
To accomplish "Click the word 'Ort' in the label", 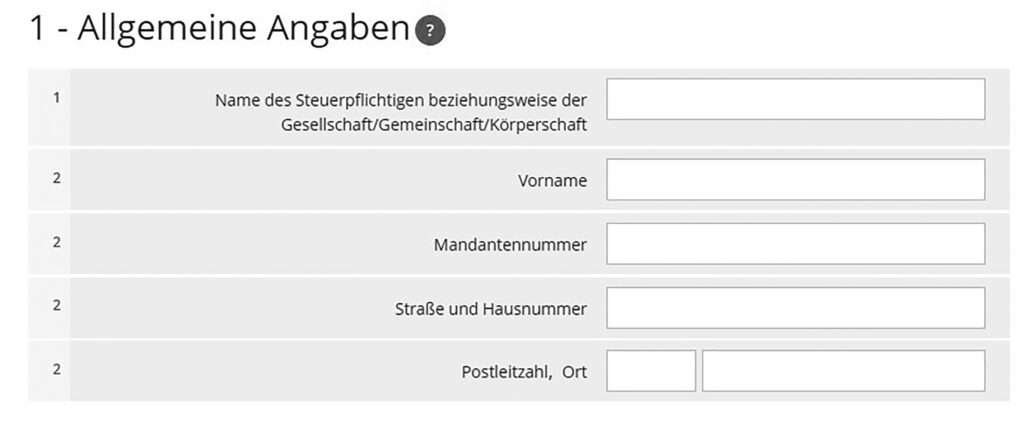I will click(574, 372).
